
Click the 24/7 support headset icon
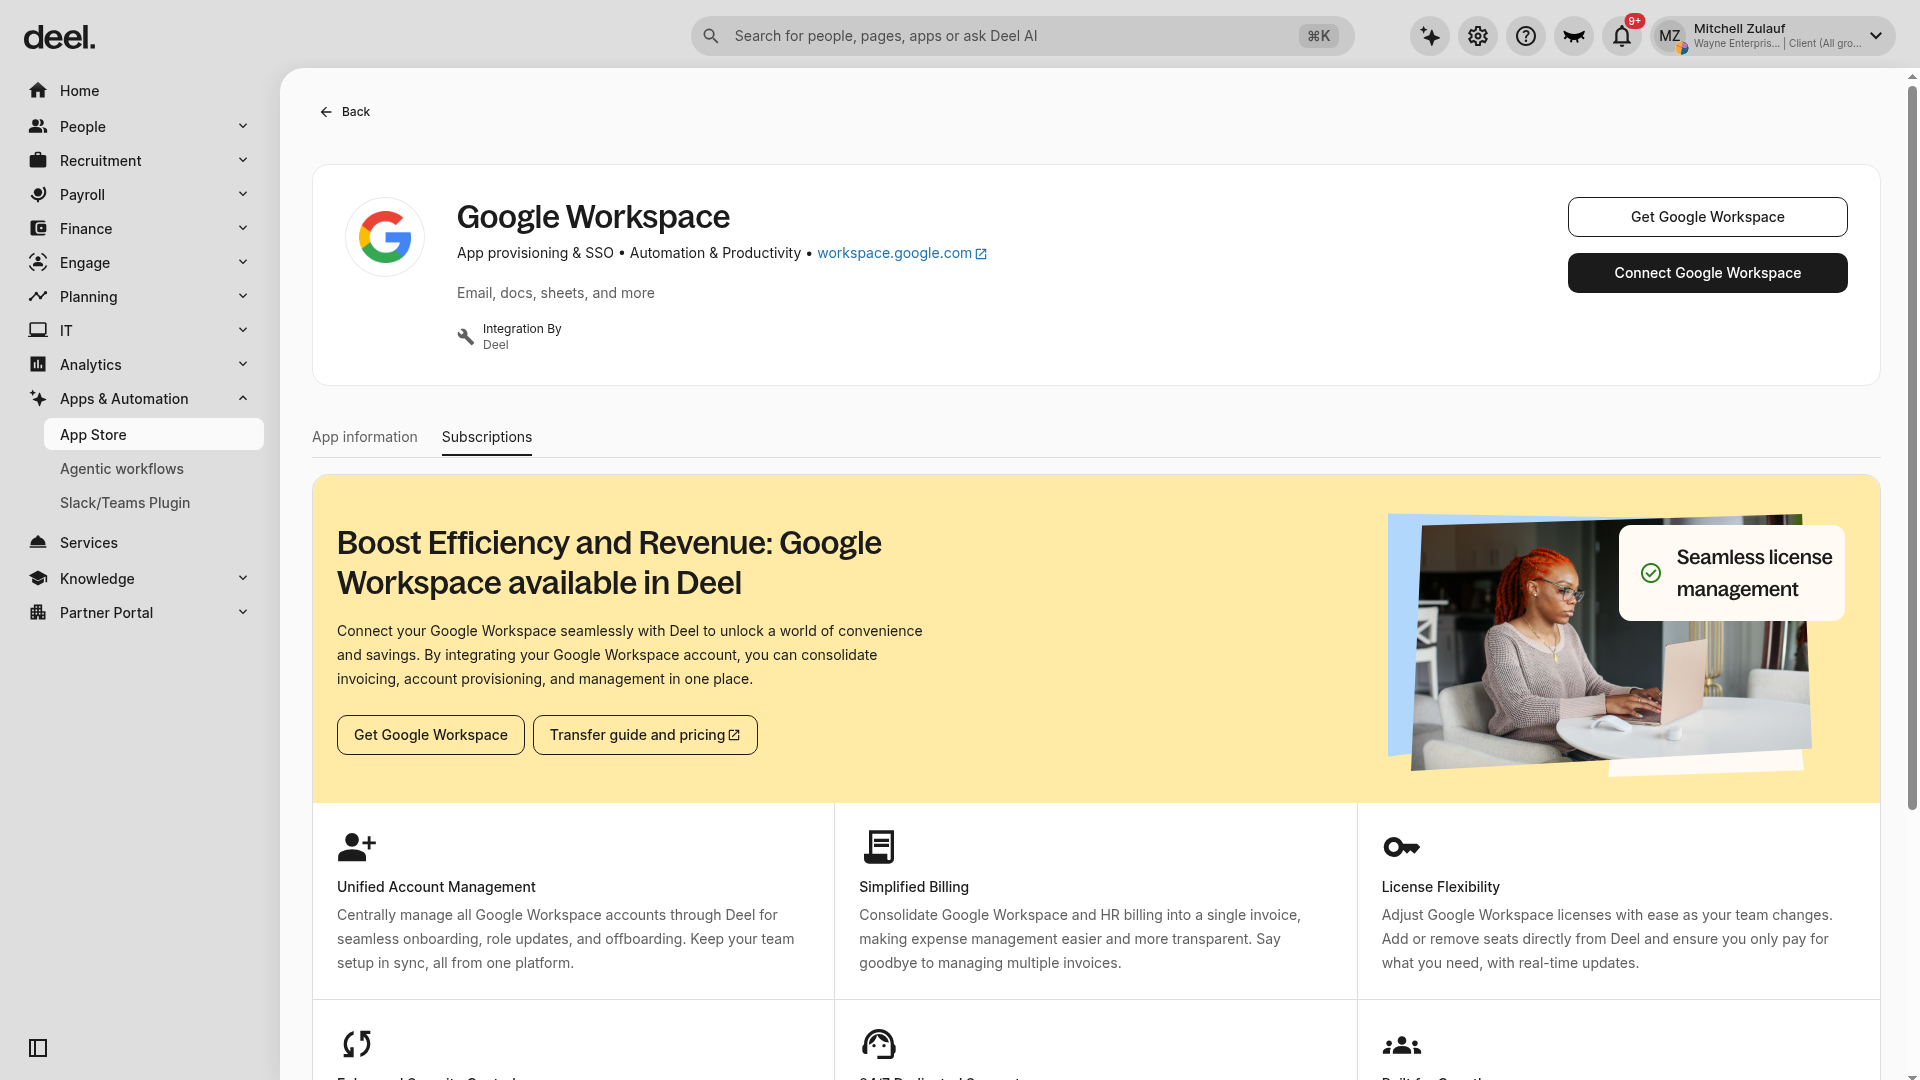(x=879, y=1044)
